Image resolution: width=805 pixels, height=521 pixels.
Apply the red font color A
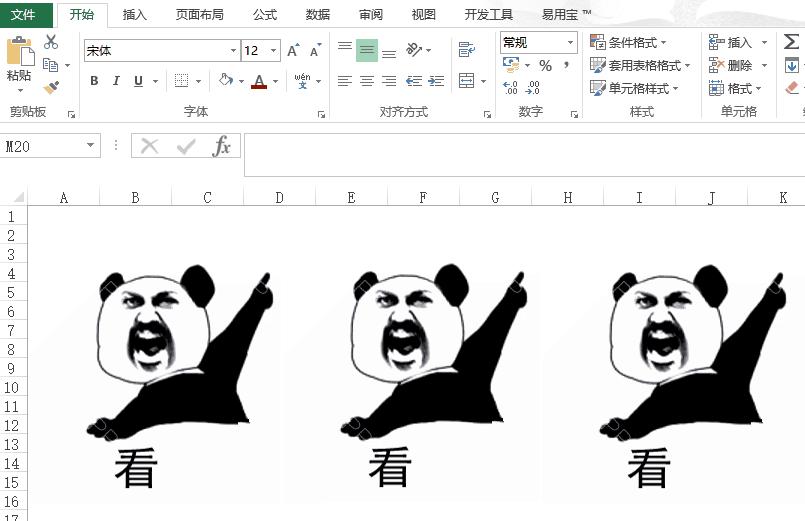point(259,81)
